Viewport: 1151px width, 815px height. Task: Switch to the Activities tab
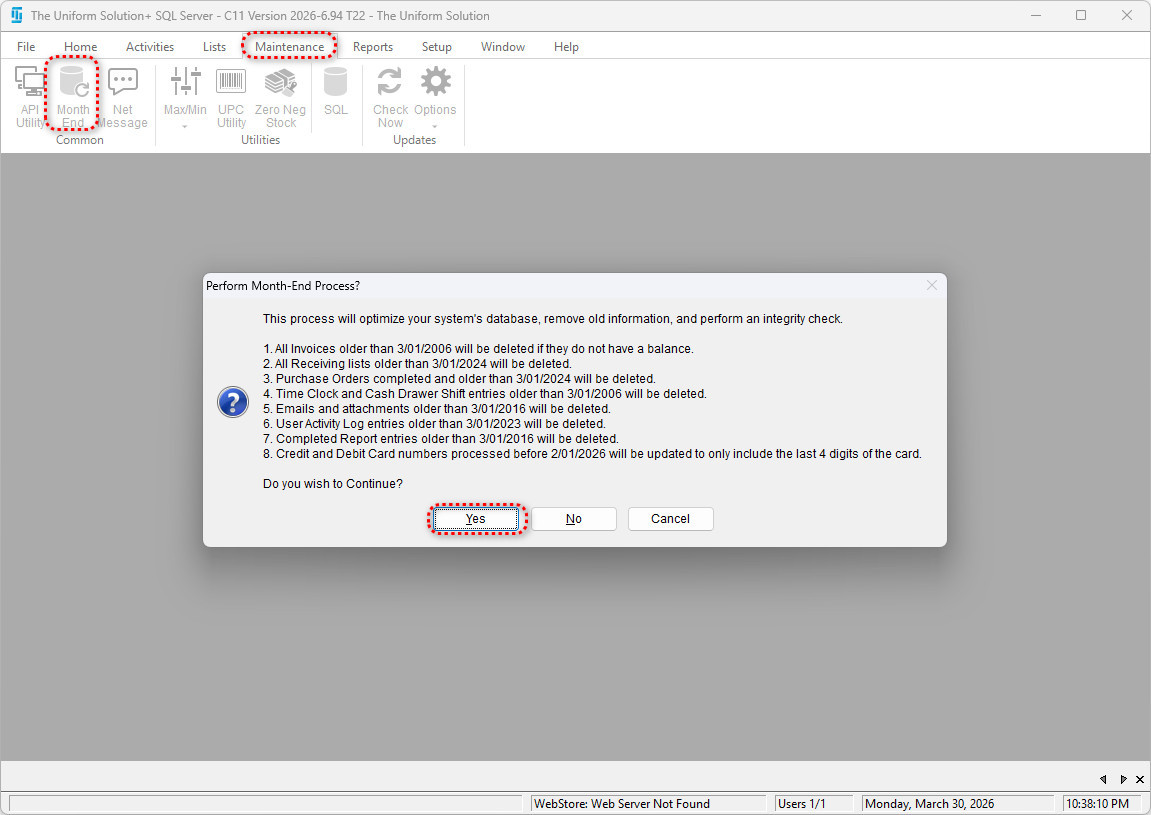coord(150,47)
